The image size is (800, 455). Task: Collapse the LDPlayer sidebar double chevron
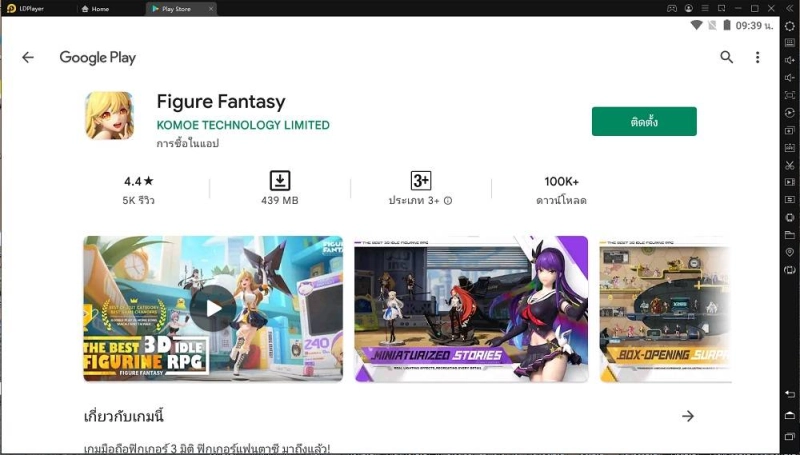click(789, 8)
